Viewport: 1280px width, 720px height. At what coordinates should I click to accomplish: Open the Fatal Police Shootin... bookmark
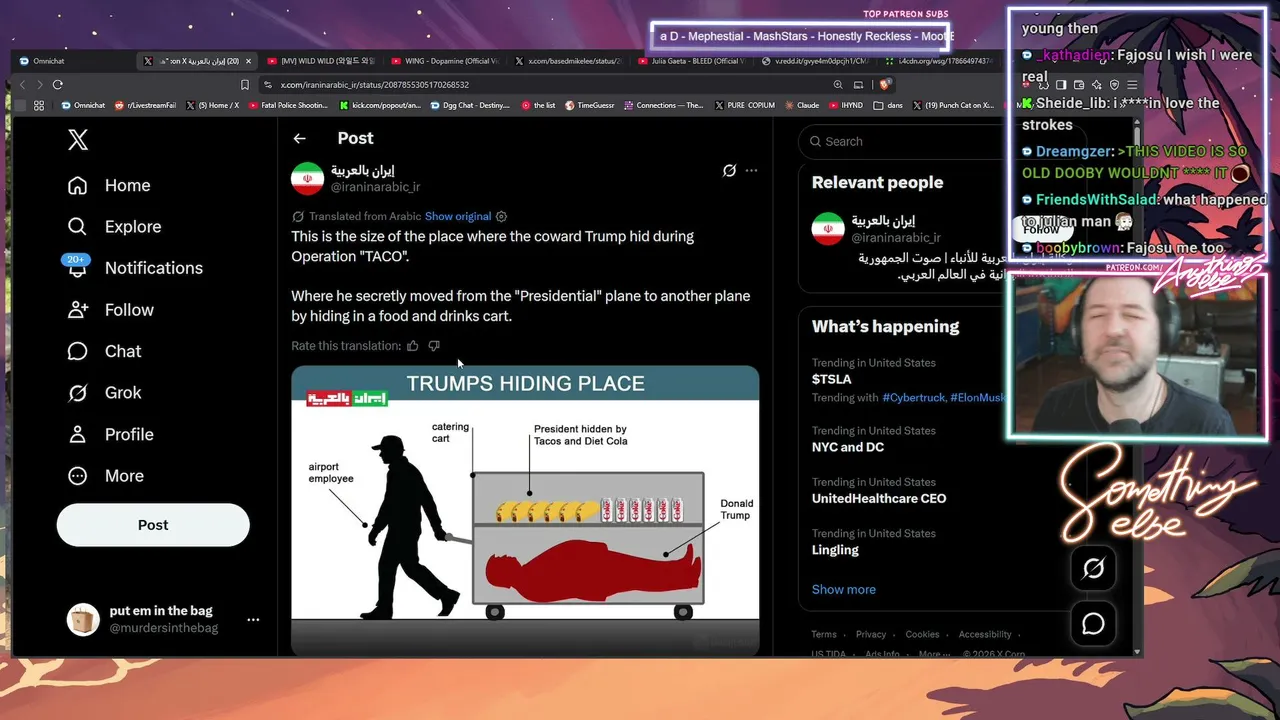(x=288, y=105)
